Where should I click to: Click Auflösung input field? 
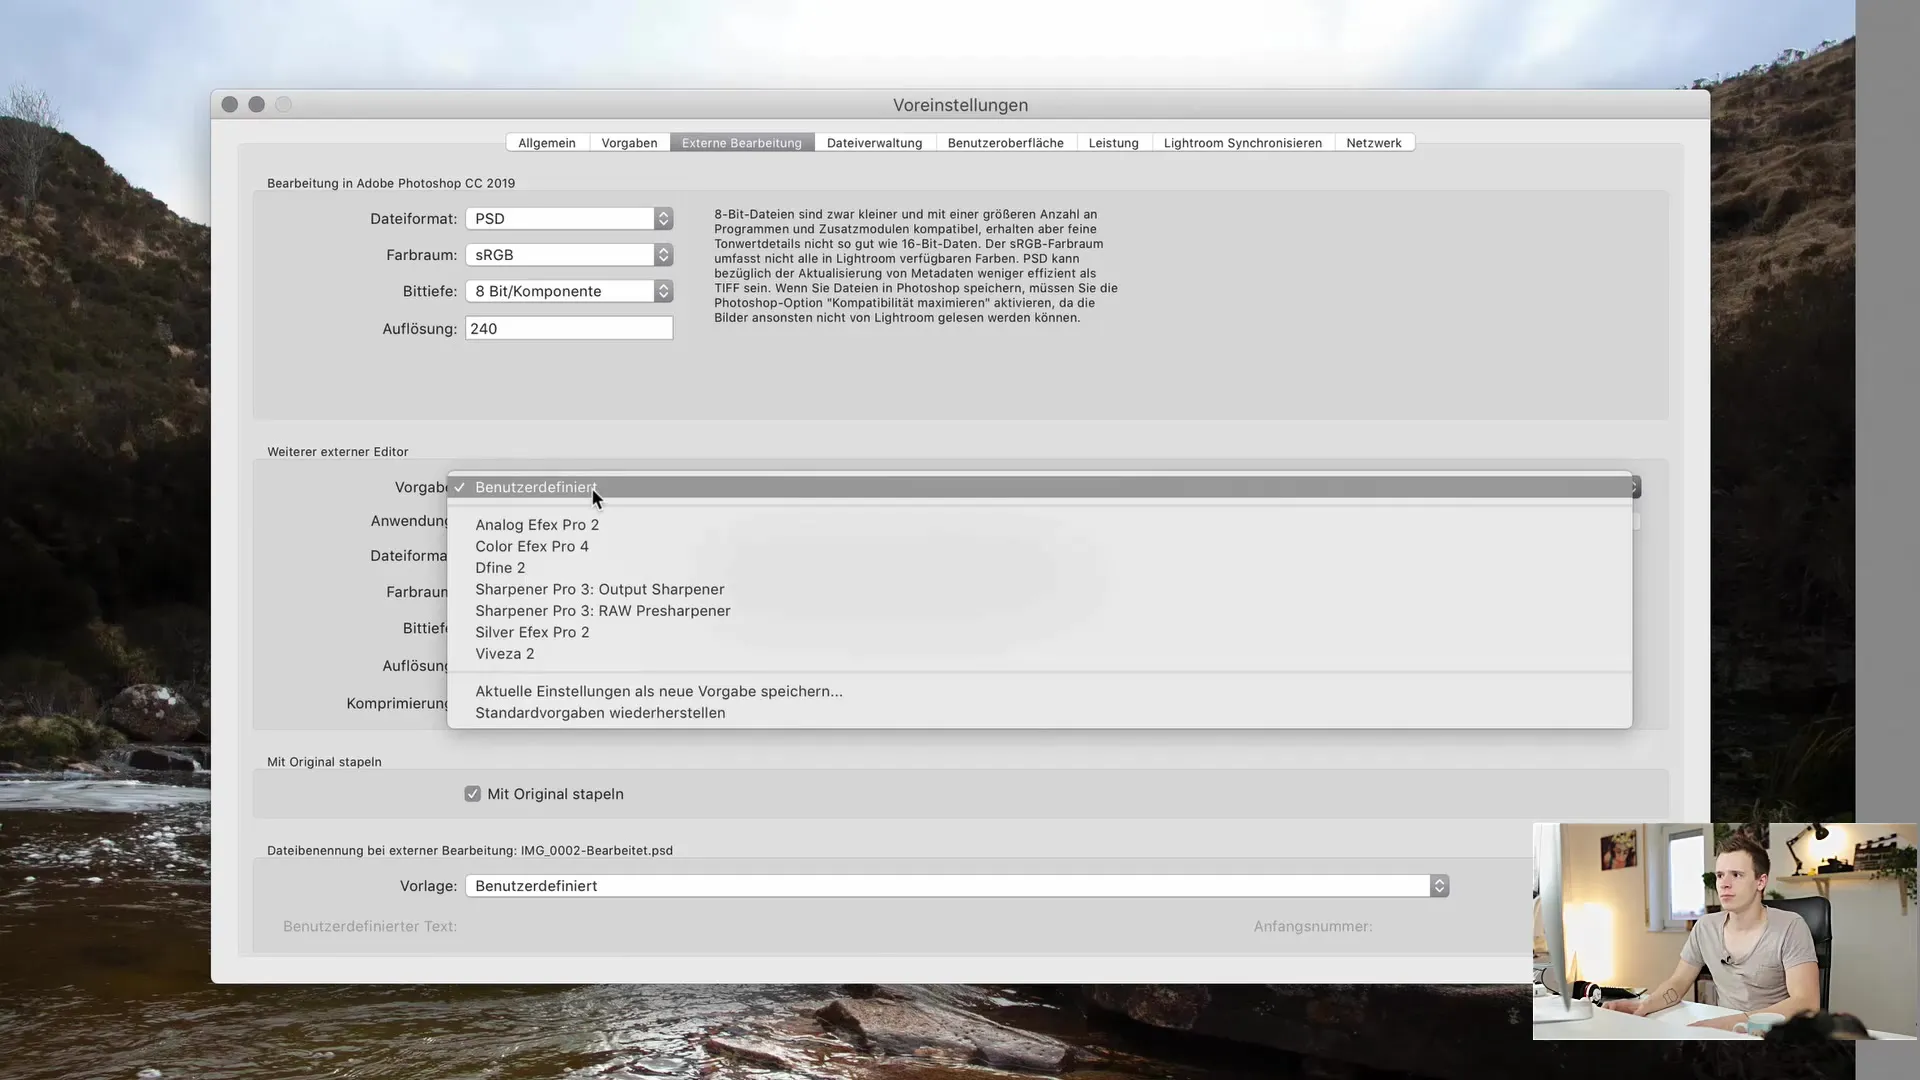pos(570,328)
